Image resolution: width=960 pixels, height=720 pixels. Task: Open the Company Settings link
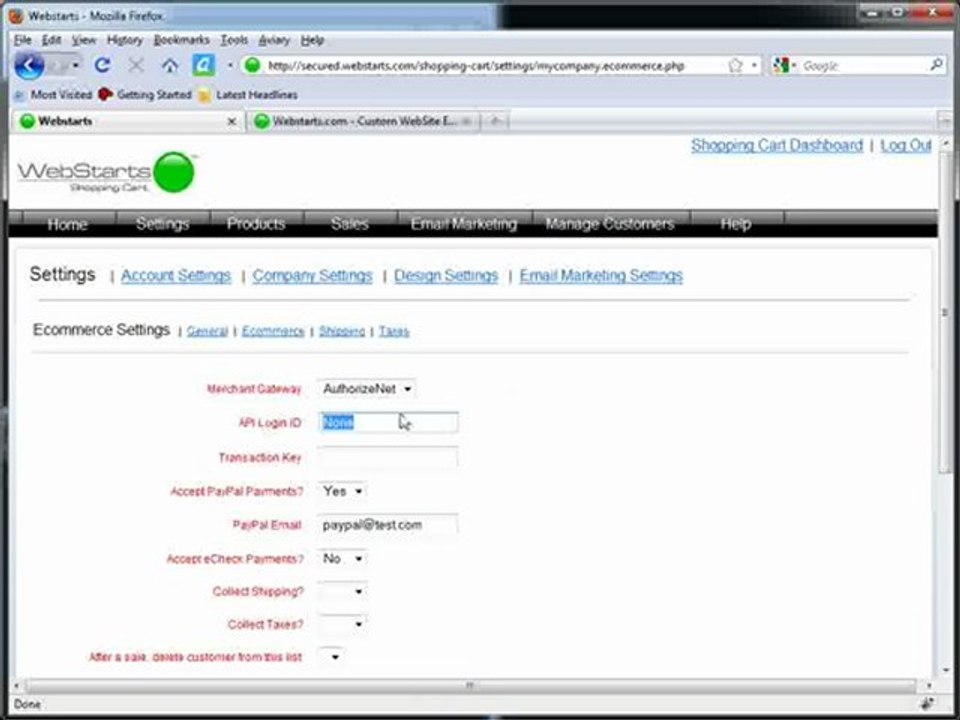(312, 276)
